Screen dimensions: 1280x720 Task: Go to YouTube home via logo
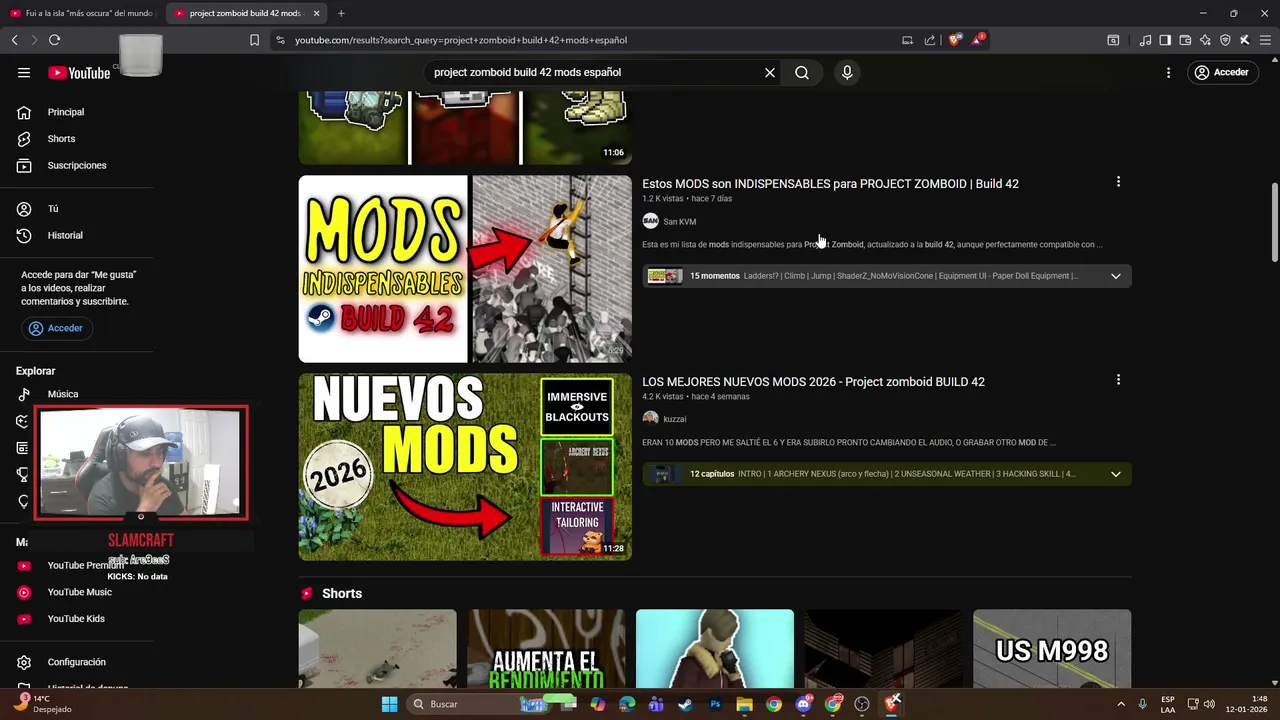(79, 72)
